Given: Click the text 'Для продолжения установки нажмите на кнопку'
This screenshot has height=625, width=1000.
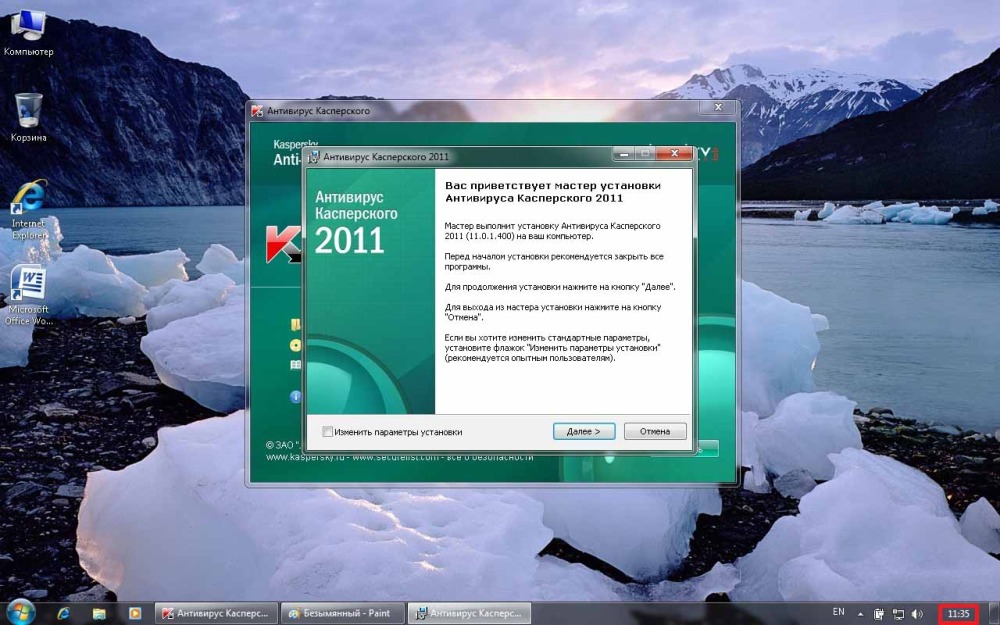Looking at the screenshot, I should click(540, 287).
